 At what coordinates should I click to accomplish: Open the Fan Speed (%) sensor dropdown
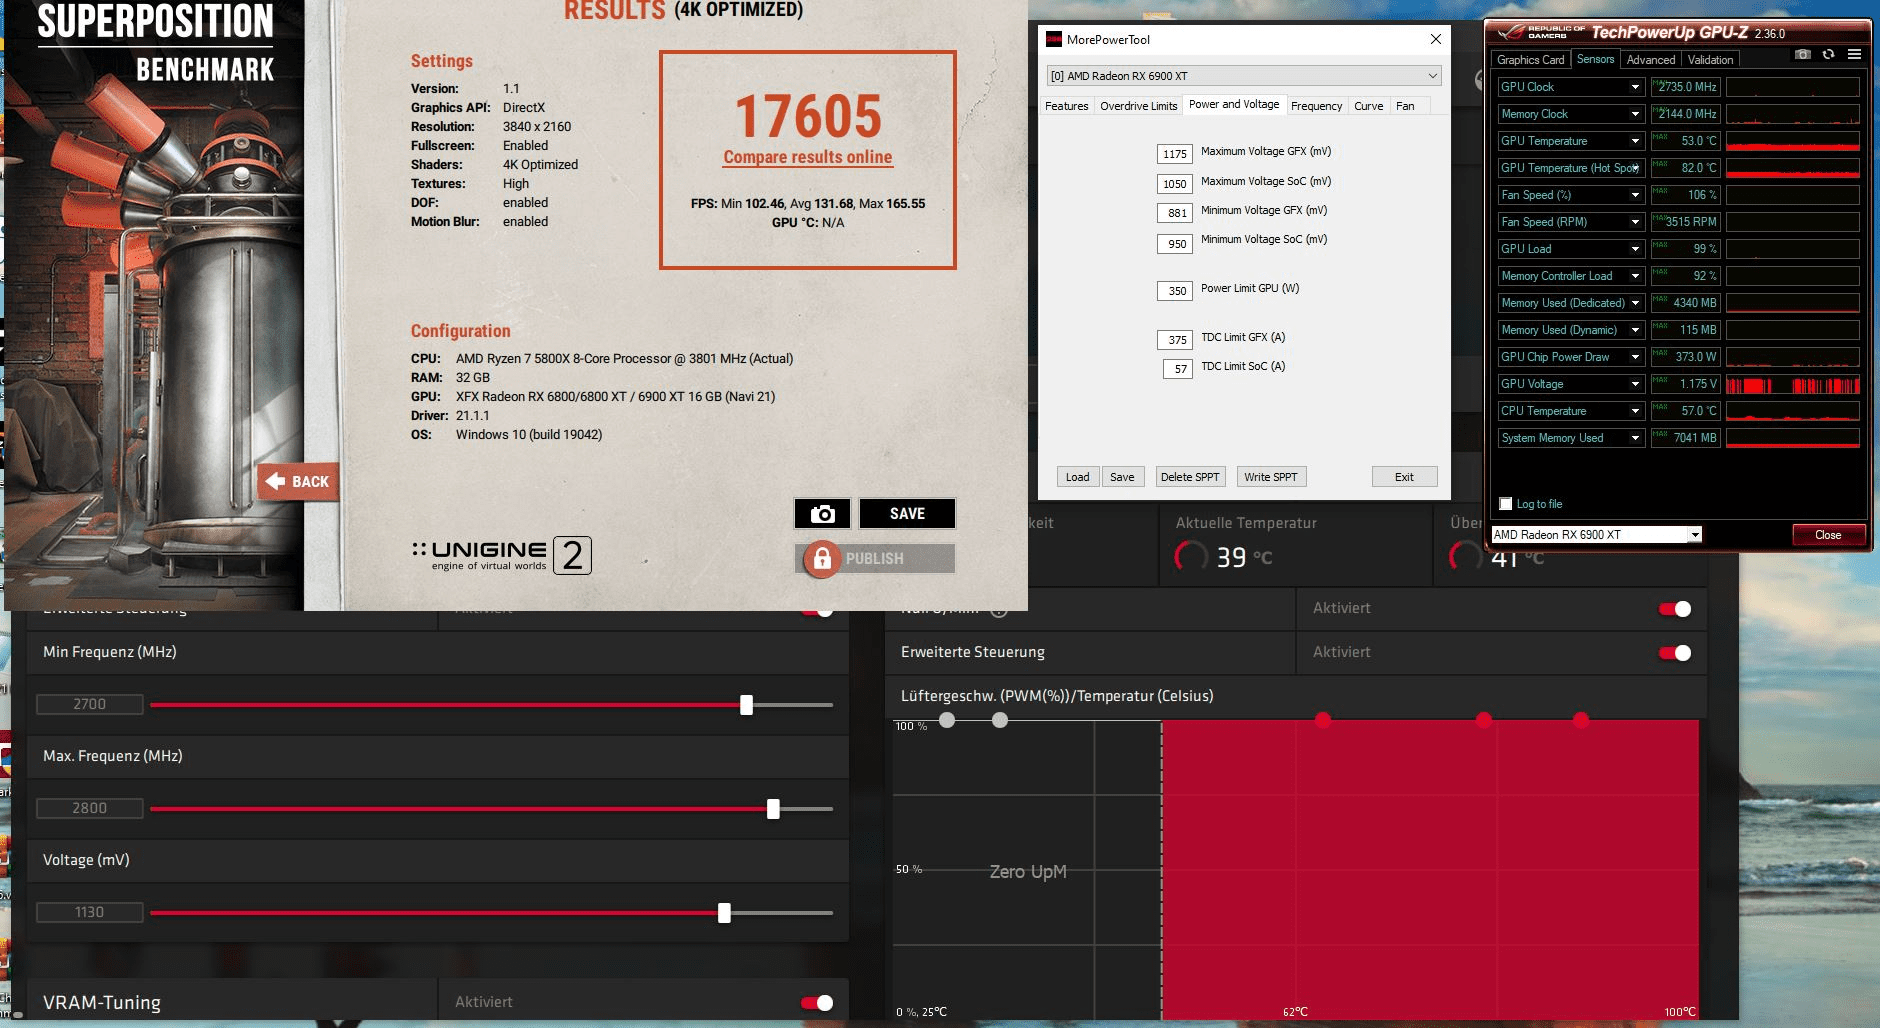(1635, 195)
